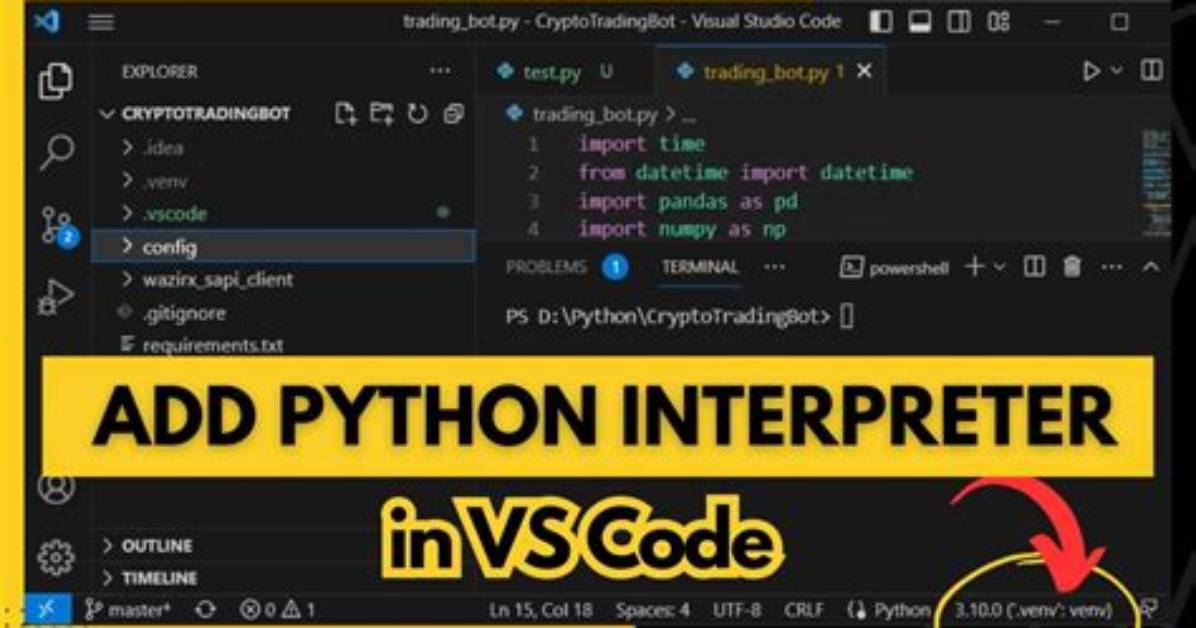The image size is (1196, 628).
Task: Select Python language mode in status bar
Action: coord(902,610)
